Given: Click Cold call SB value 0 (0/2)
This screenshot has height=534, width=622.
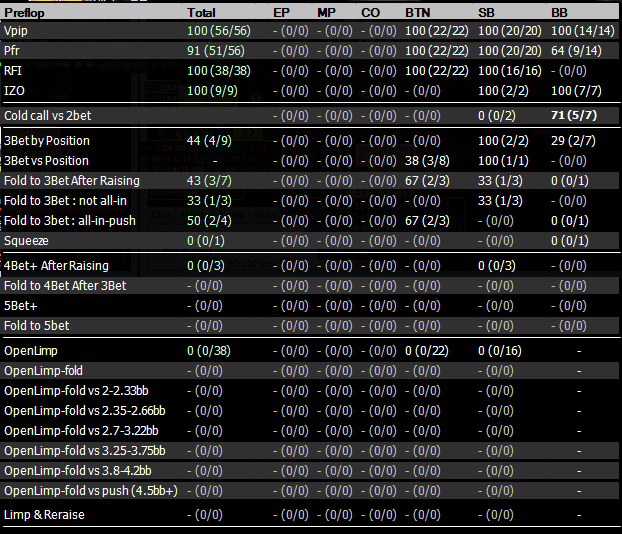Looking at the screenshot, I should [x=497, y=115].
